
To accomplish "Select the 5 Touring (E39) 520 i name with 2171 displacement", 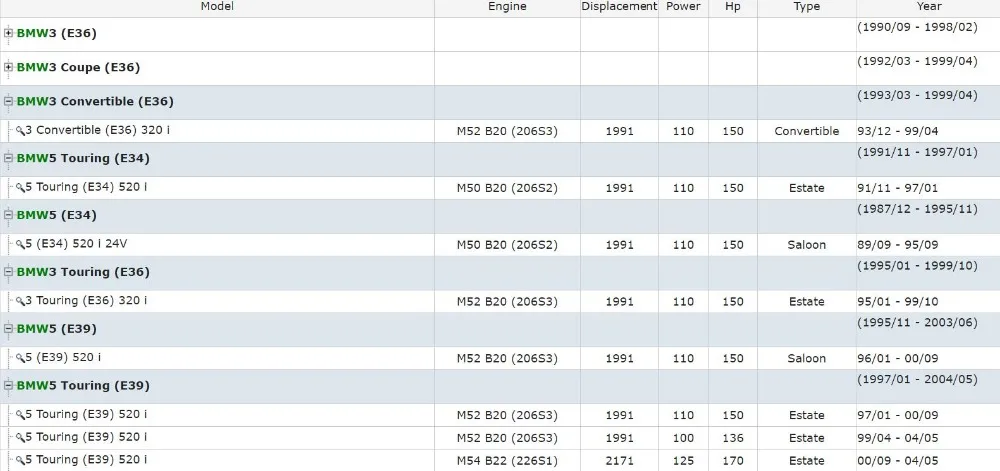I will click(86, 460).
